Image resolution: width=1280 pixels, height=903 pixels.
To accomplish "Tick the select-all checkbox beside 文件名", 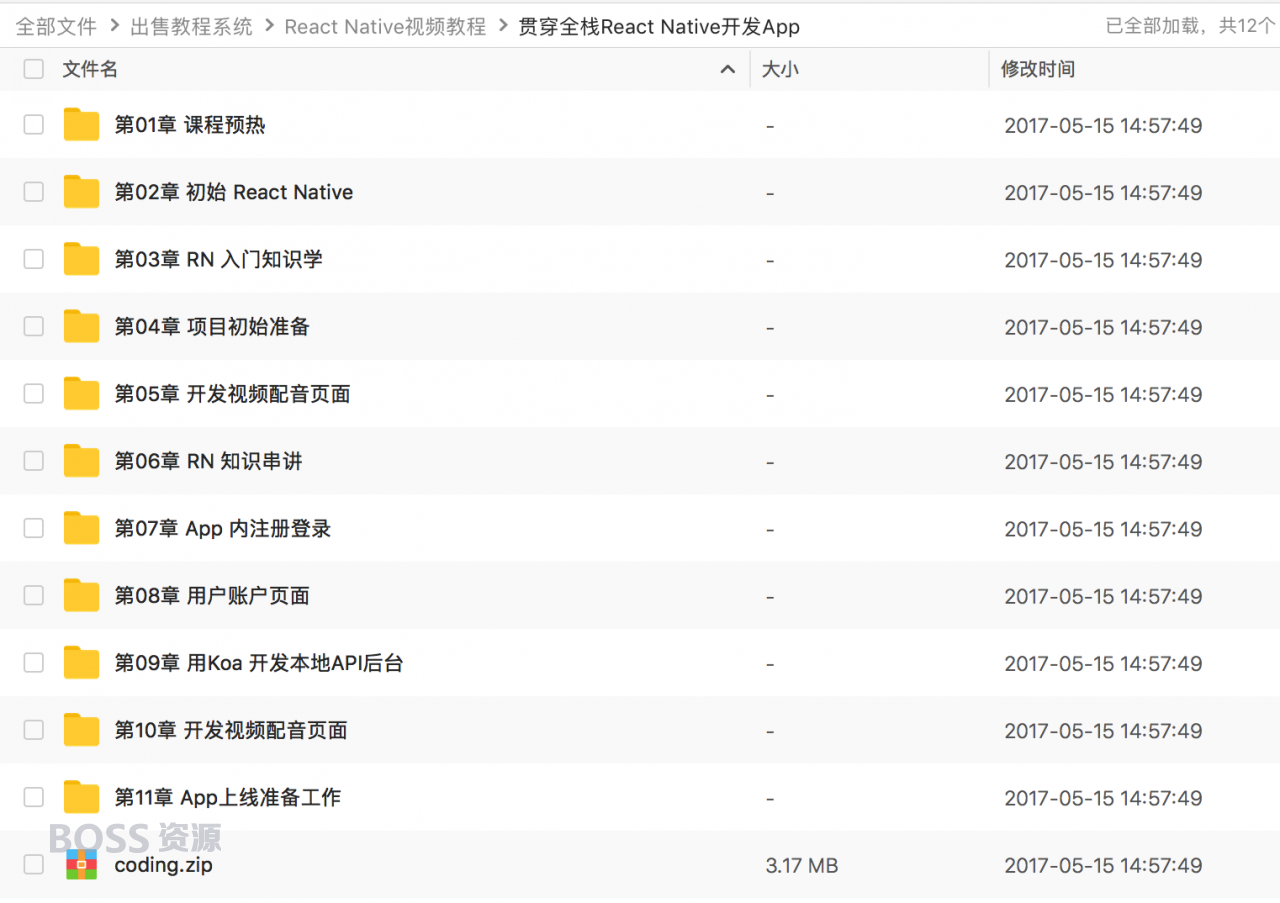I will click(34, 69).
